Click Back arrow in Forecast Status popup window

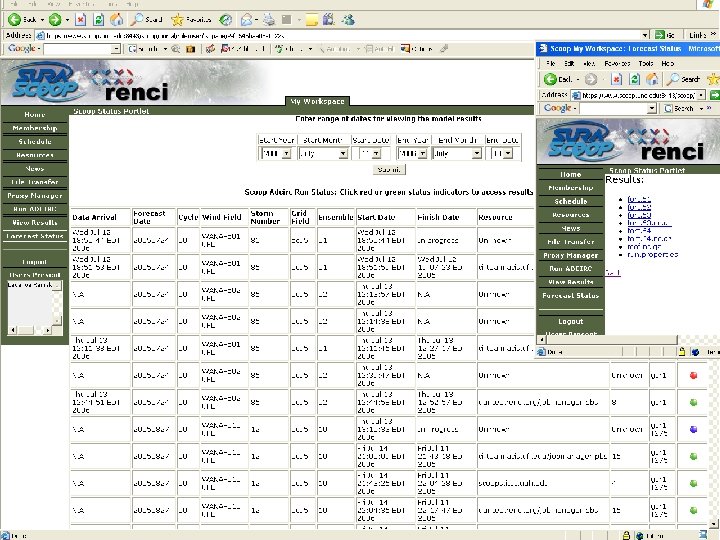pos(550,79)
